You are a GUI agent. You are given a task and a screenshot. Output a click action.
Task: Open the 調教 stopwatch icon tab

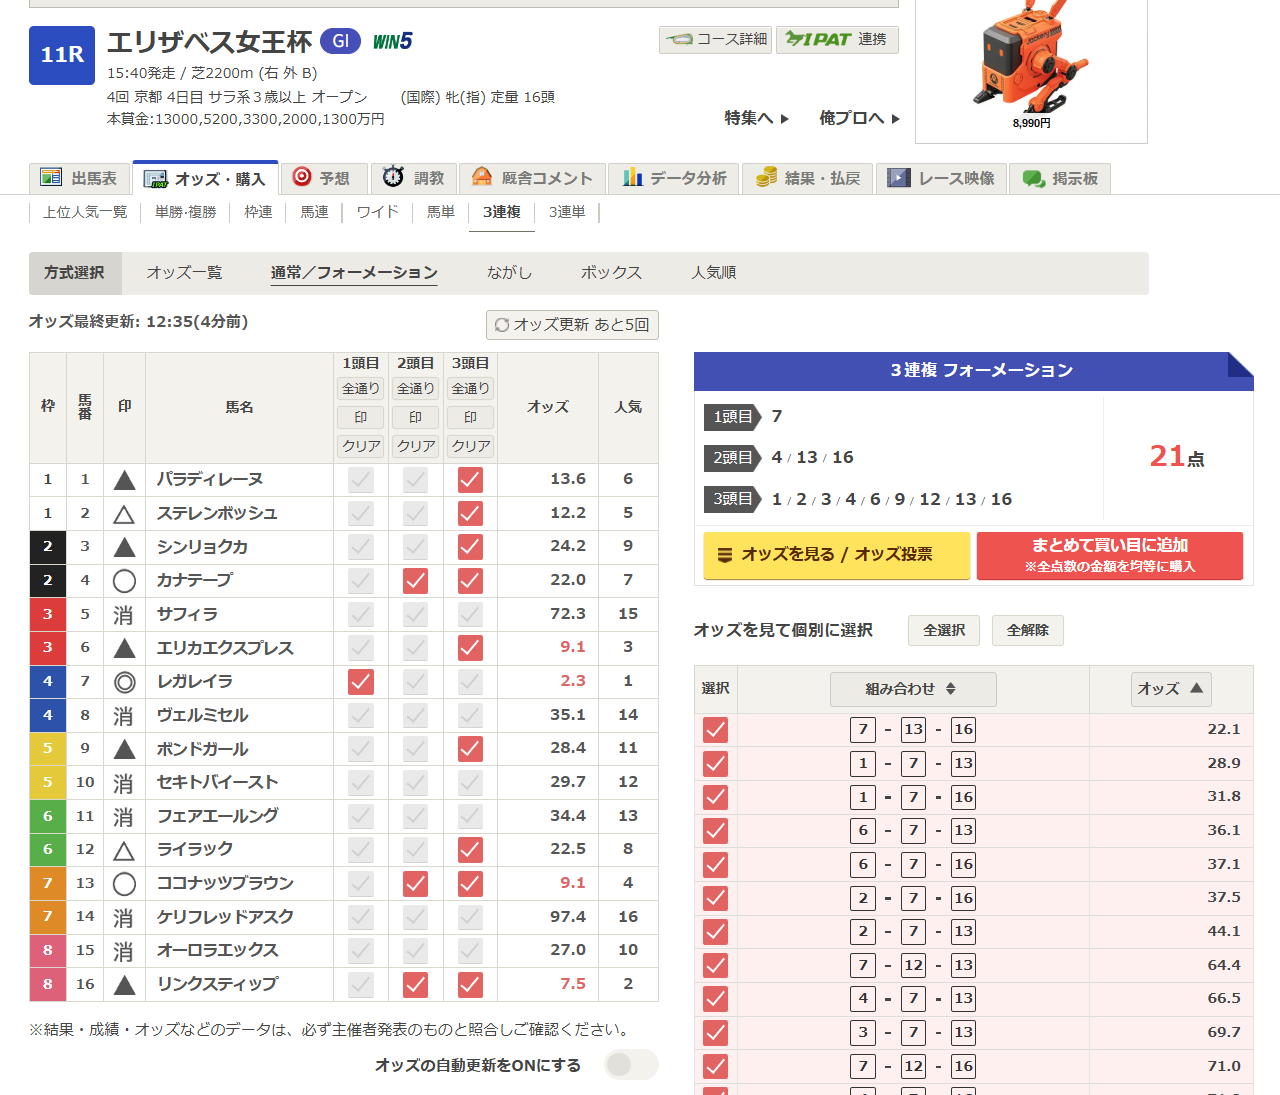pos(393,177)
